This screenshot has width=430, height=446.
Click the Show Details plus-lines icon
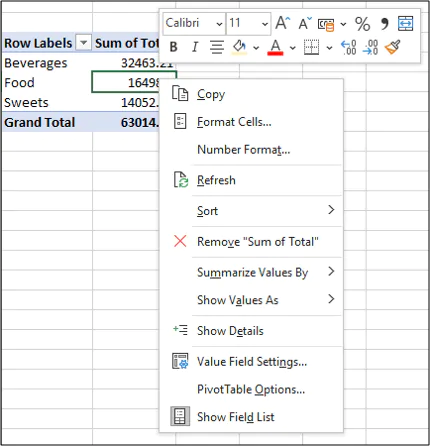pos(180,330)
